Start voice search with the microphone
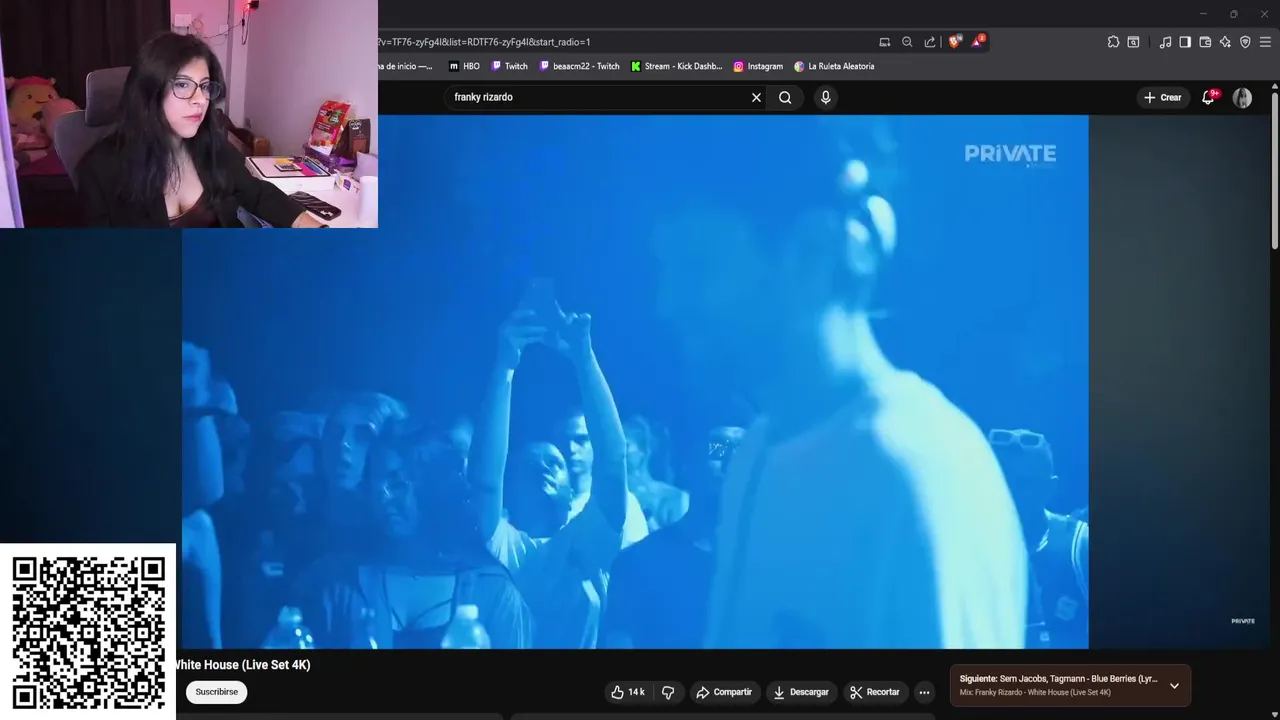The height and width of the screenshot is (720, 1280). (x=825, y=97)
